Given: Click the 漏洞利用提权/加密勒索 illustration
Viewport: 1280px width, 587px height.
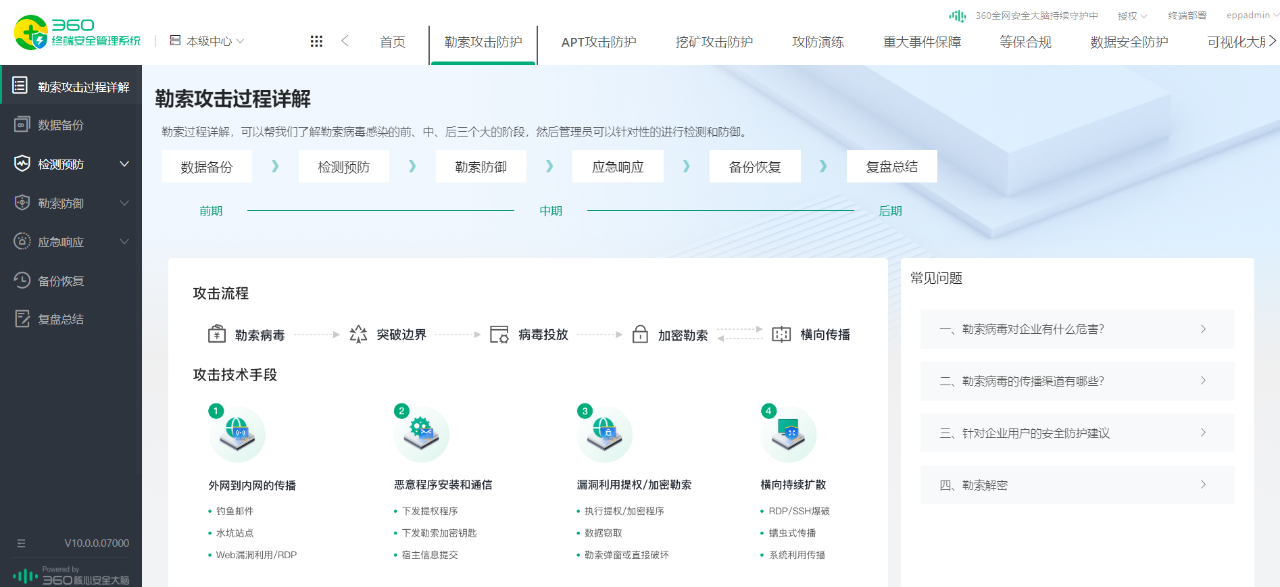Looking at the screenshot, I should (605, 435).
